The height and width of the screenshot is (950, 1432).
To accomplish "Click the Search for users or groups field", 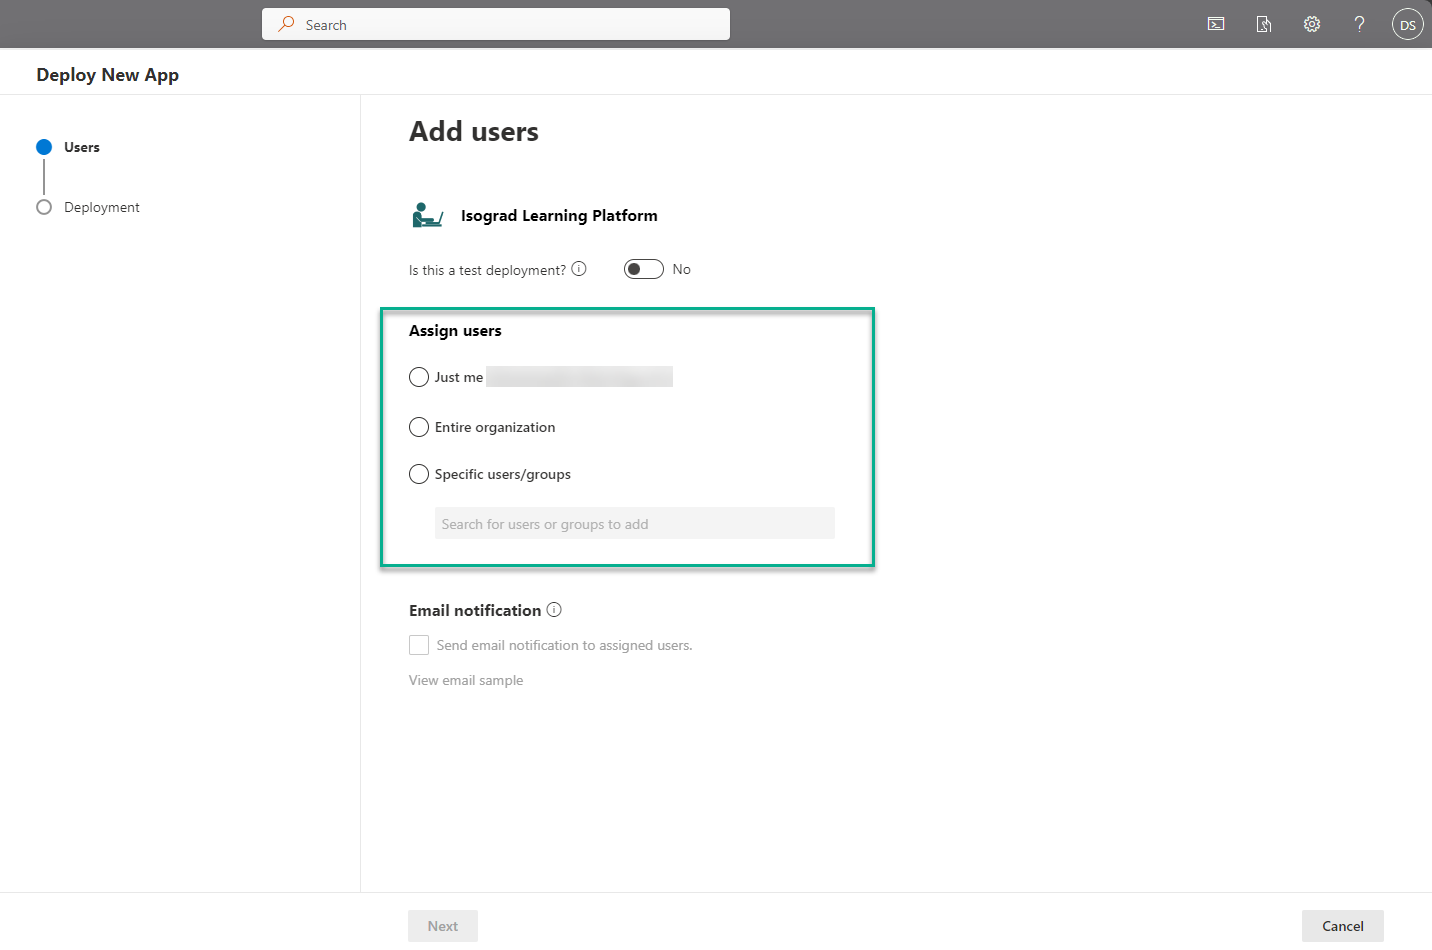I will point(635,523).
